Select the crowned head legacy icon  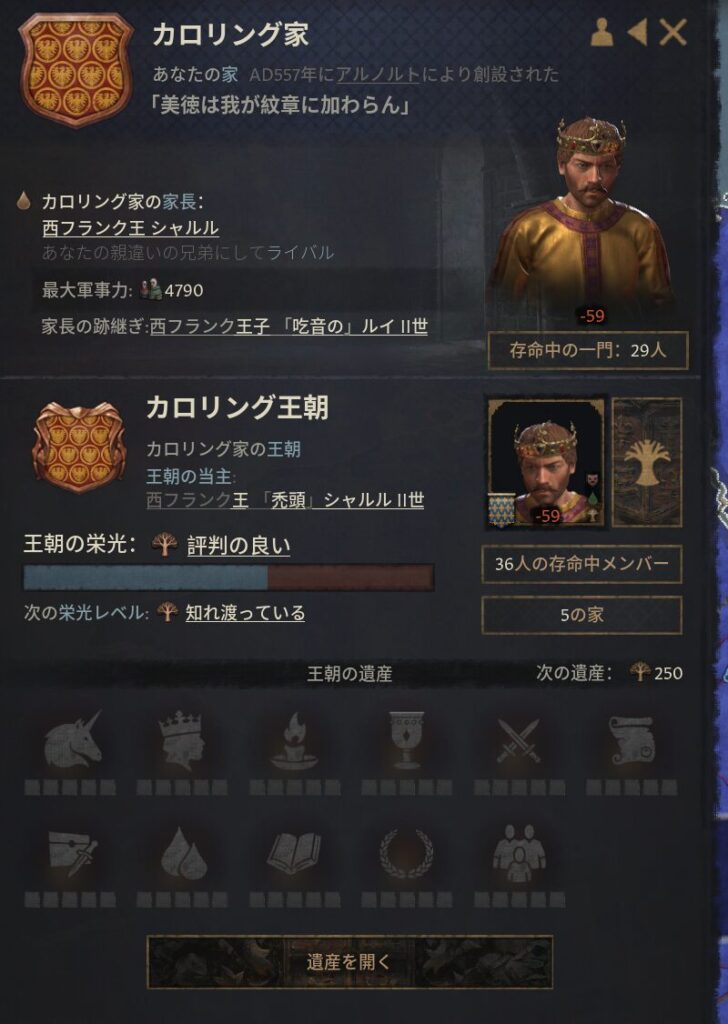coord(182,739)
